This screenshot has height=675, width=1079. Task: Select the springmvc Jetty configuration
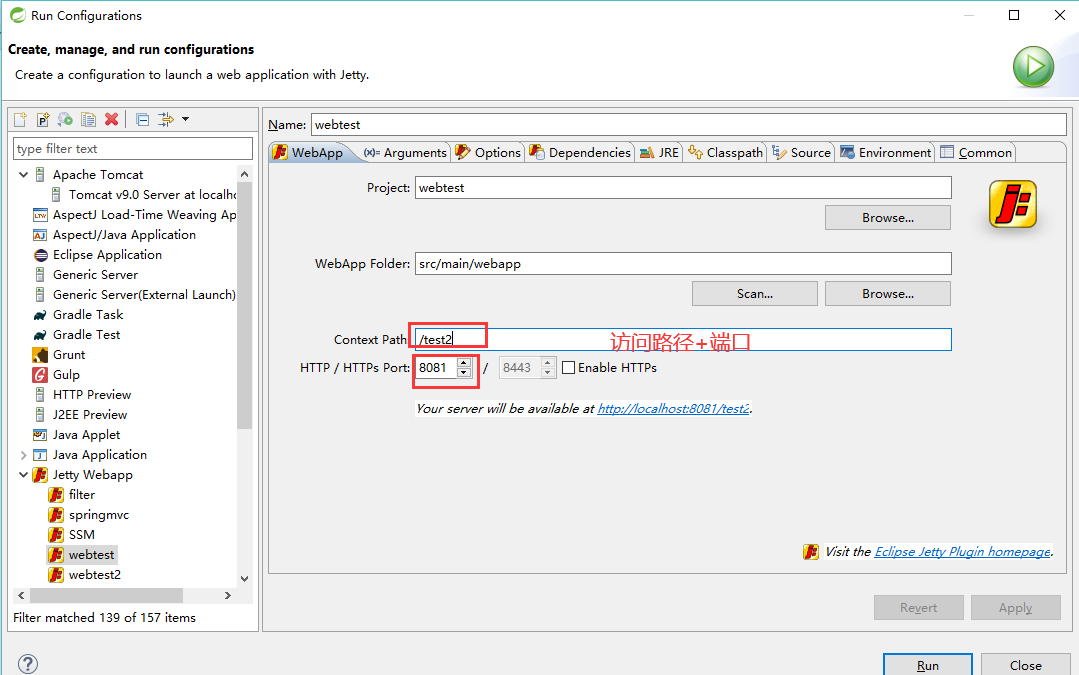(x=89, y=515)
